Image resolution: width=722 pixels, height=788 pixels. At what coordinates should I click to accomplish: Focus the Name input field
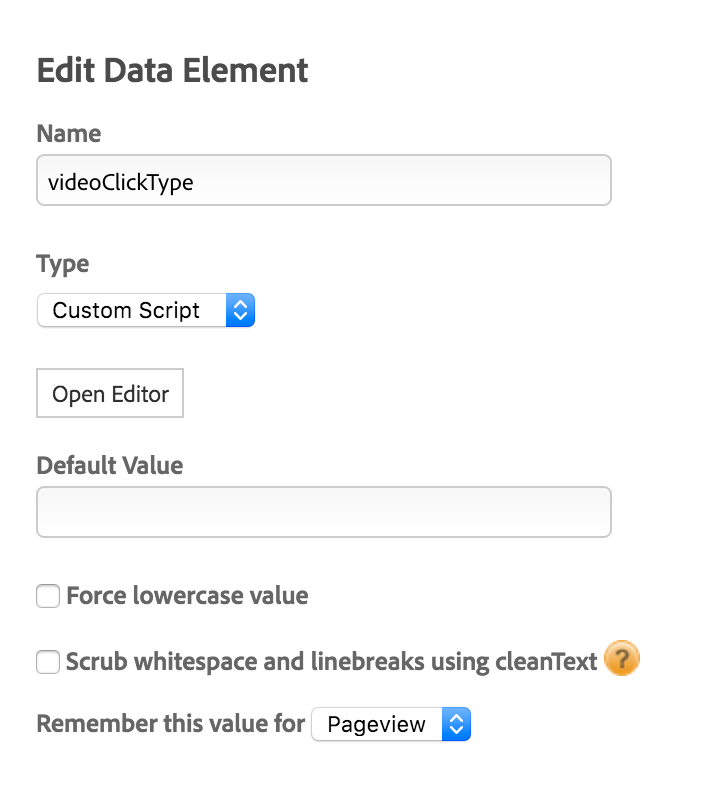coord(324,180)
